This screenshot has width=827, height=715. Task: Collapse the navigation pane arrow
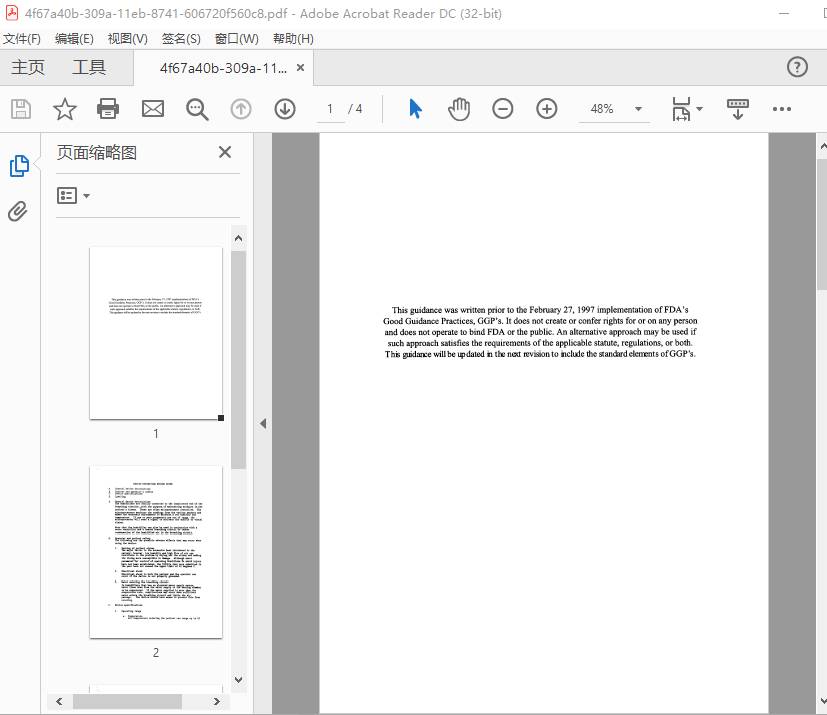click(263, 424)
